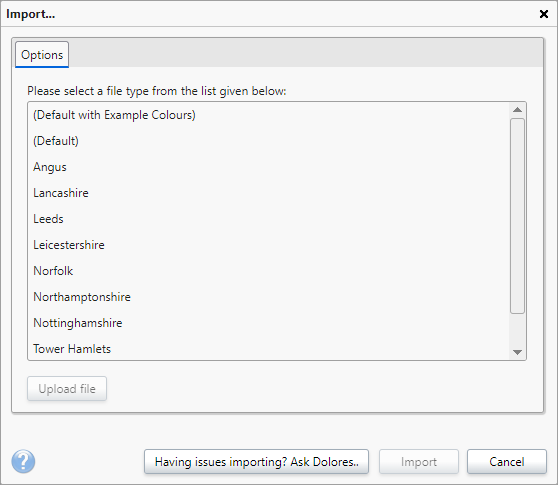
Task: Click the scrollbar down arrow
Action: click(x=517, y=352)
